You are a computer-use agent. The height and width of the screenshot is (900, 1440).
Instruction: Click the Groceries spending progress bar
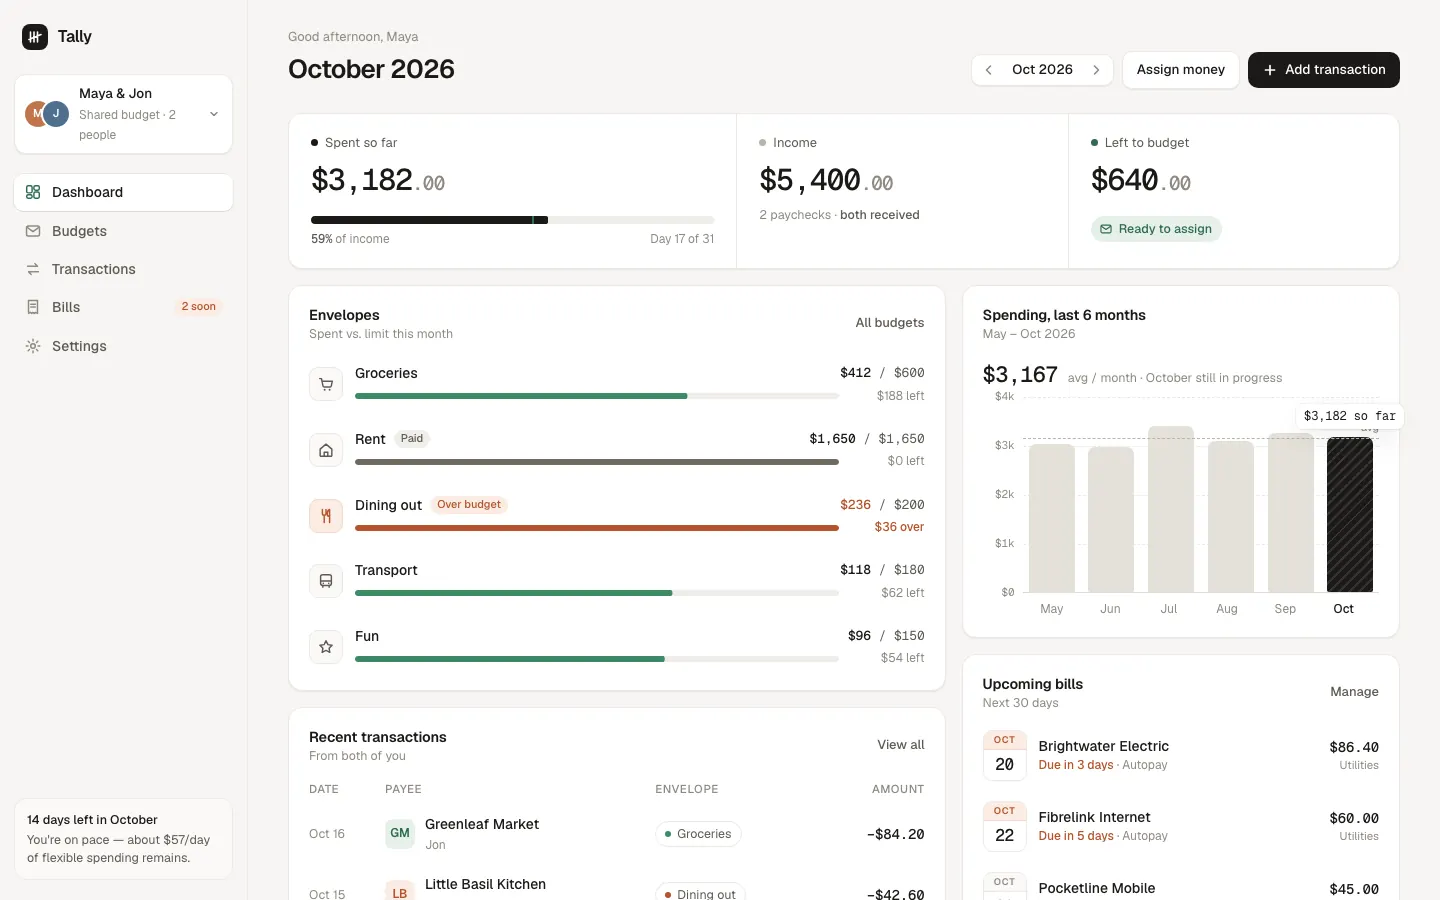pyautogui.click(x=597, y=396)
